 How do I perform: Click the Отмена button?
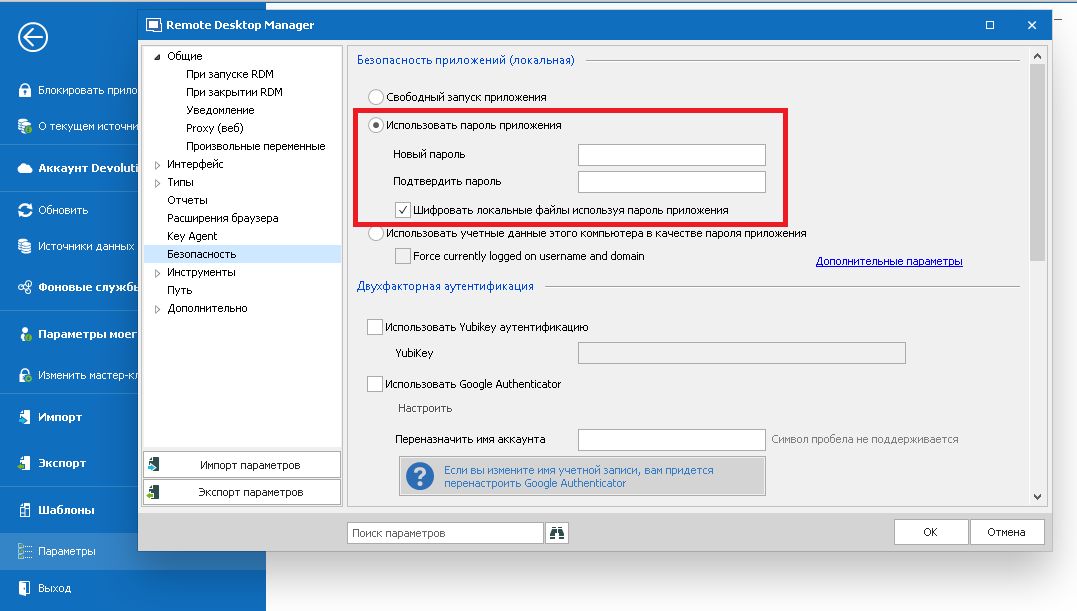(x=1007, y=532)
